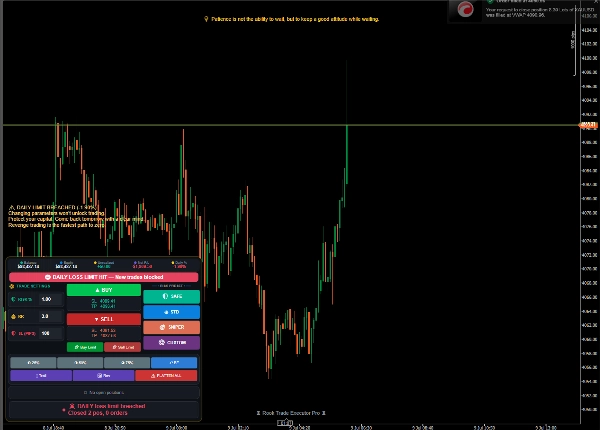Click the purple Rev reverse button
The height and width of the screenshot is (430, 600).
coord(104,375)
